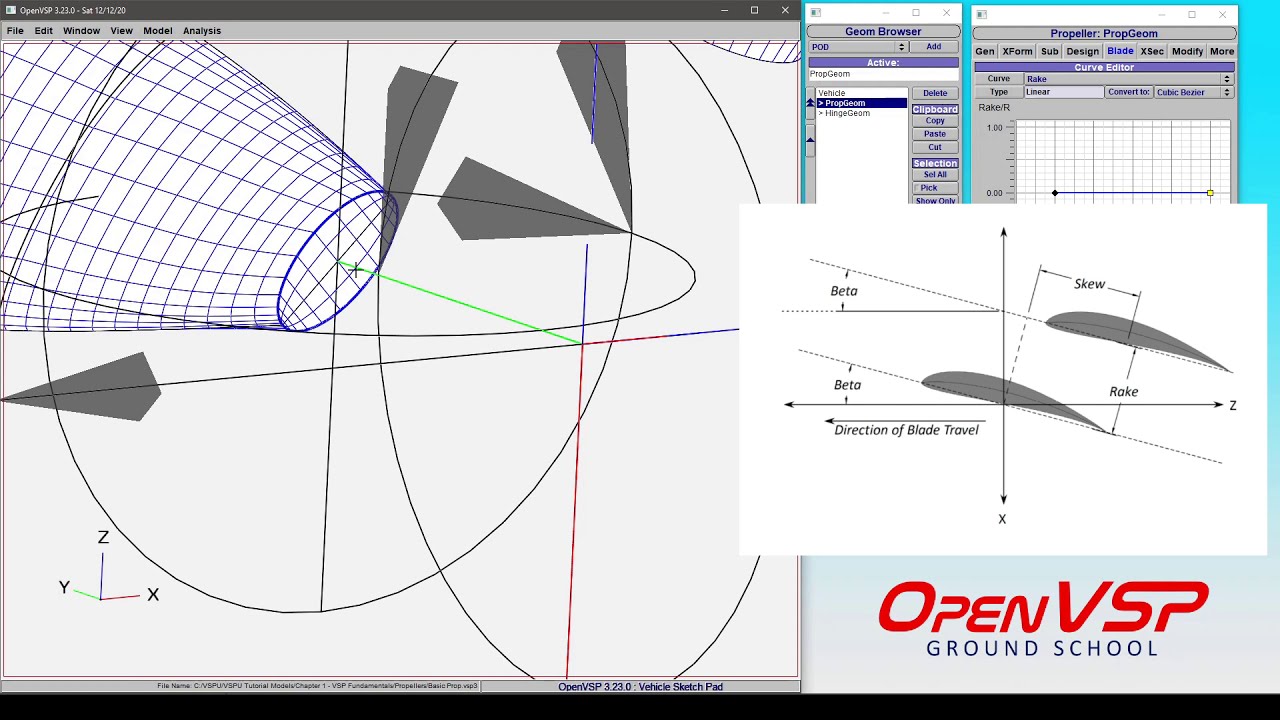Screen dimensions: 1280x720
Task: Click the Copy clipboard button
Action: click(935, 121)
